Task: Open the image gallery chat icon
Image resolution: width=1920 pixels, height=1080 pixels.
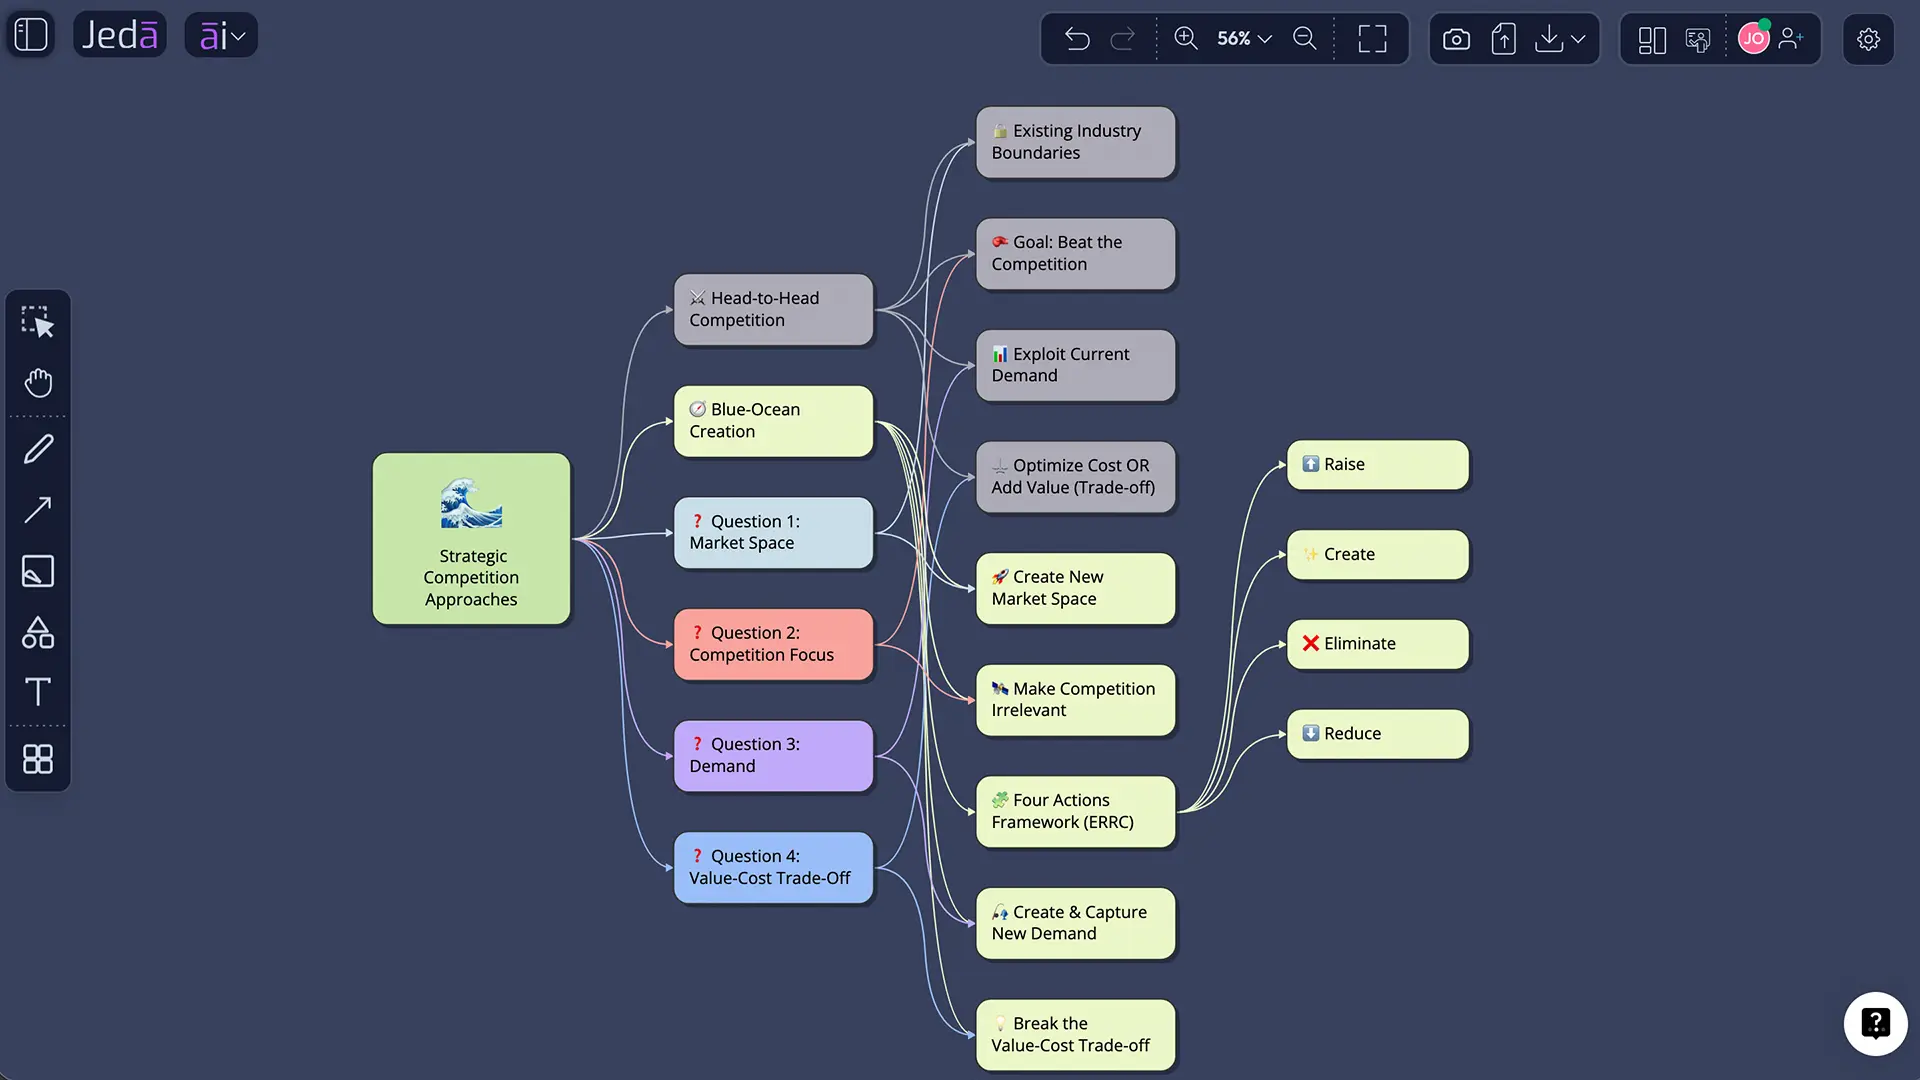Action: pos(1698,40)
